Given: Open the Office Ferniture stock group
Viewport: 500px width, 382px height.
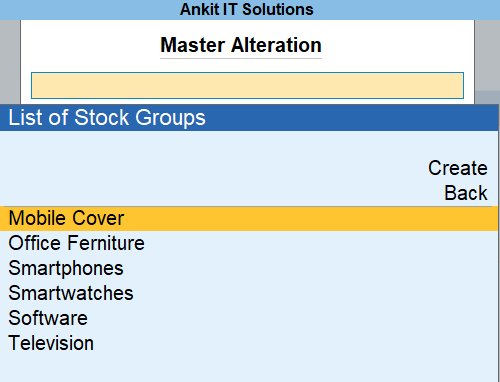Looking at the screenshot, I should 76,243.
